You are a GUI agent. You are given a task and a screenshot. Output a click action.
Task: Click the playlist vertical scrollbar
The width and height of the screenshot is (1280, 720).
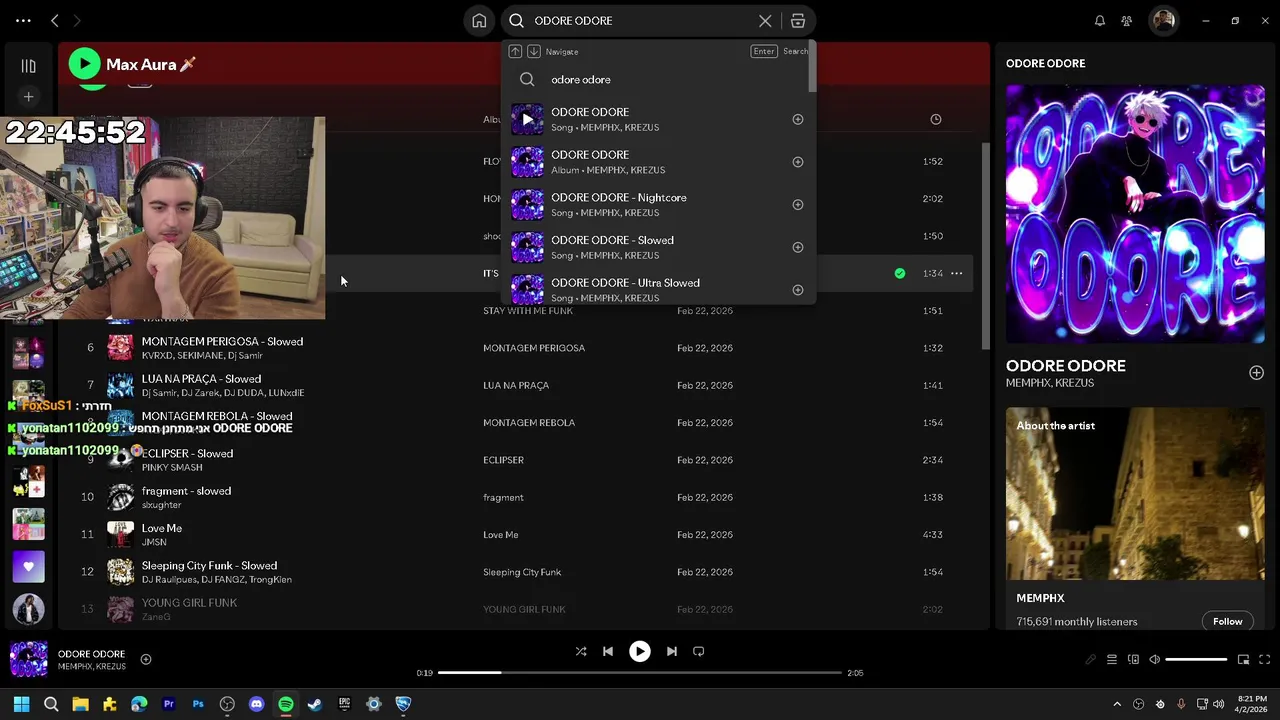986,245
